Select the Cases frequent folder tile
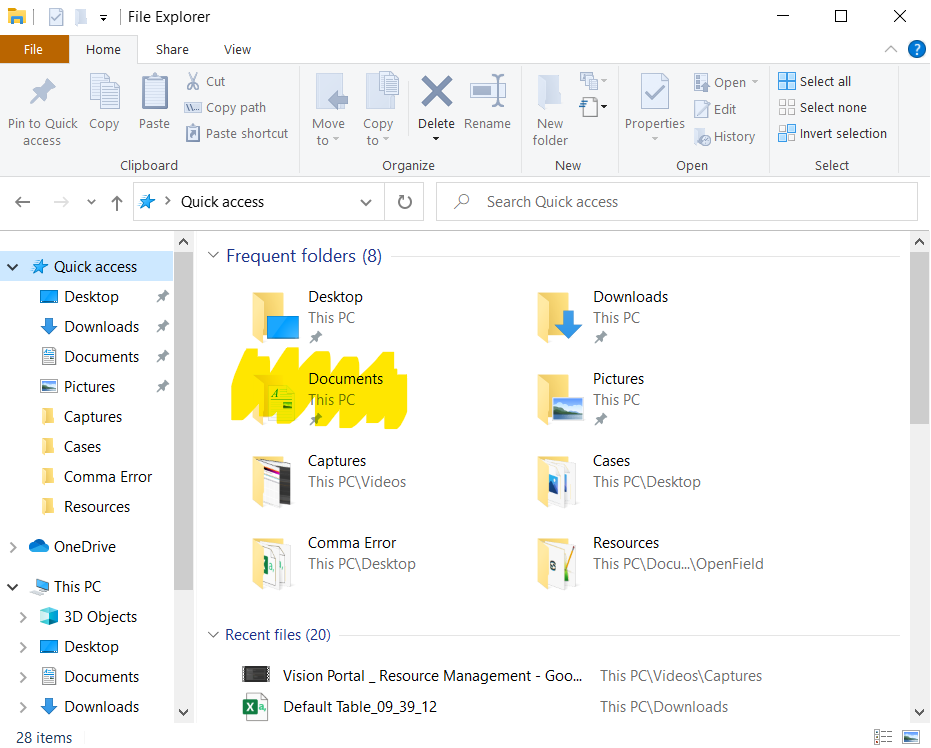Viewport: 931px width, 748px height. point(619,480)
